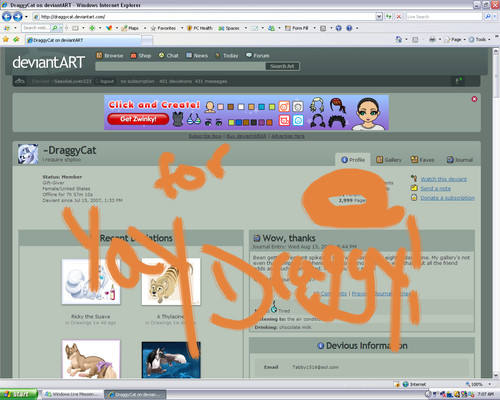This screenshot has height=400, width=500.
Task: Click in the Live Search input box
Action: tap(444, 16)
